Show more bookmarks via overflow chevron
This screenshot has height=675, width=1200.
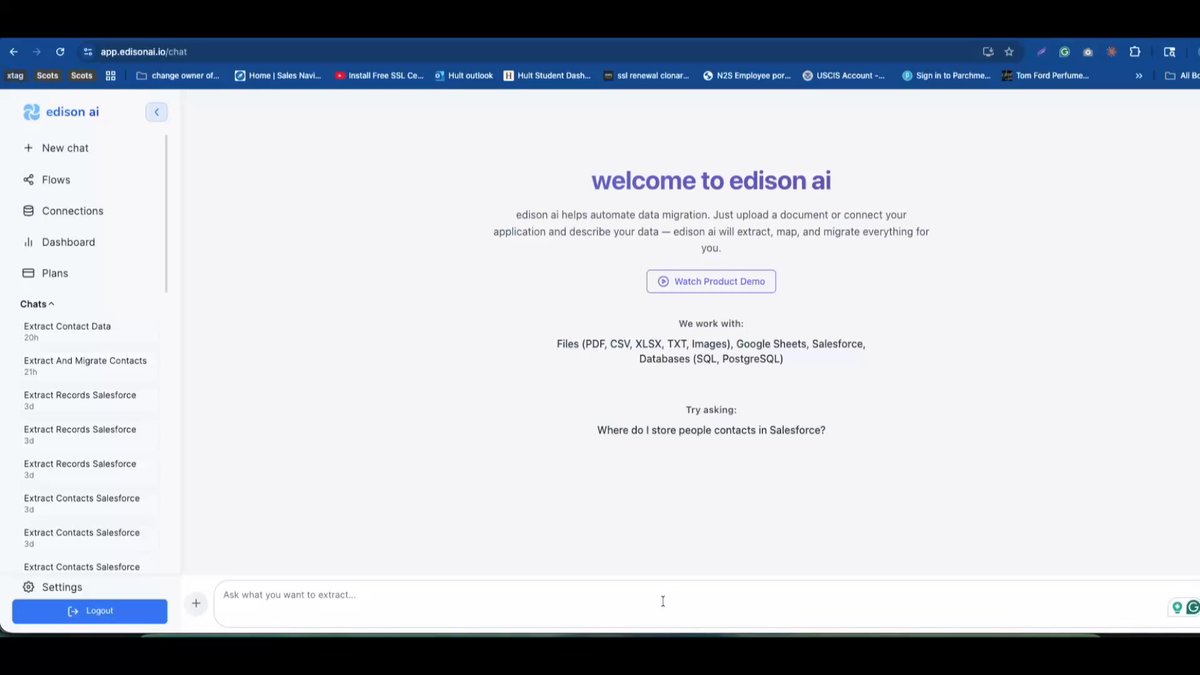point(1139,75)
